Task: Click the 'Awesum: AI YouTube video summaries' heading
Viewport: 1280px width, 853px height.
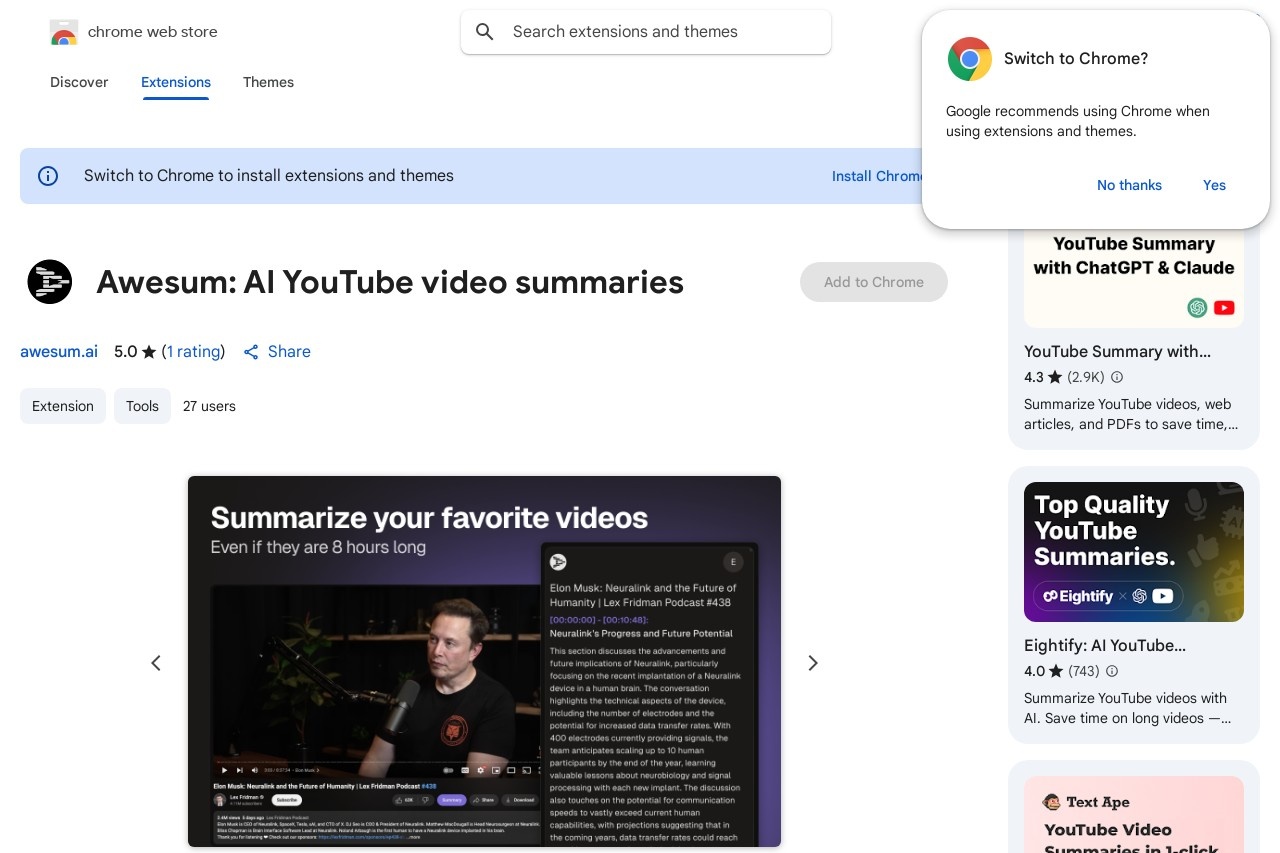Action: click(x=390, y=283)
